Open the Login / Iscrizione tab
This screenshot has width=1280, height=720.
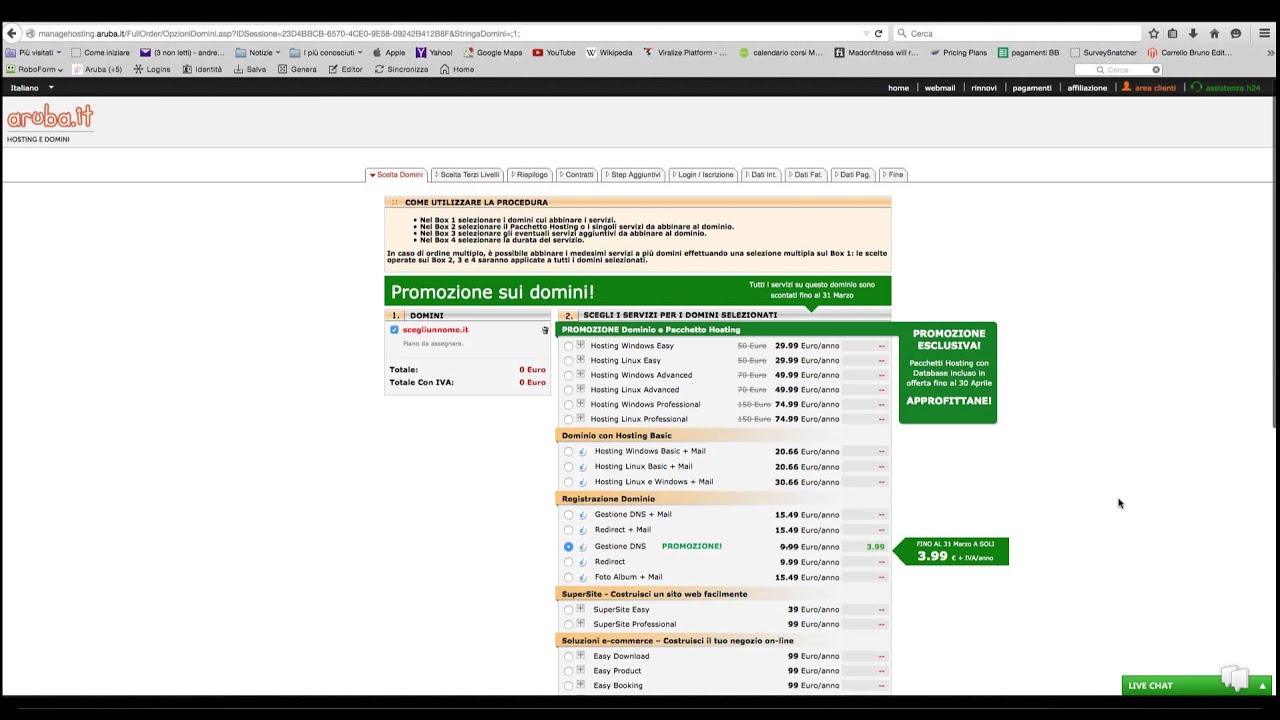click(x=703, y=175)
